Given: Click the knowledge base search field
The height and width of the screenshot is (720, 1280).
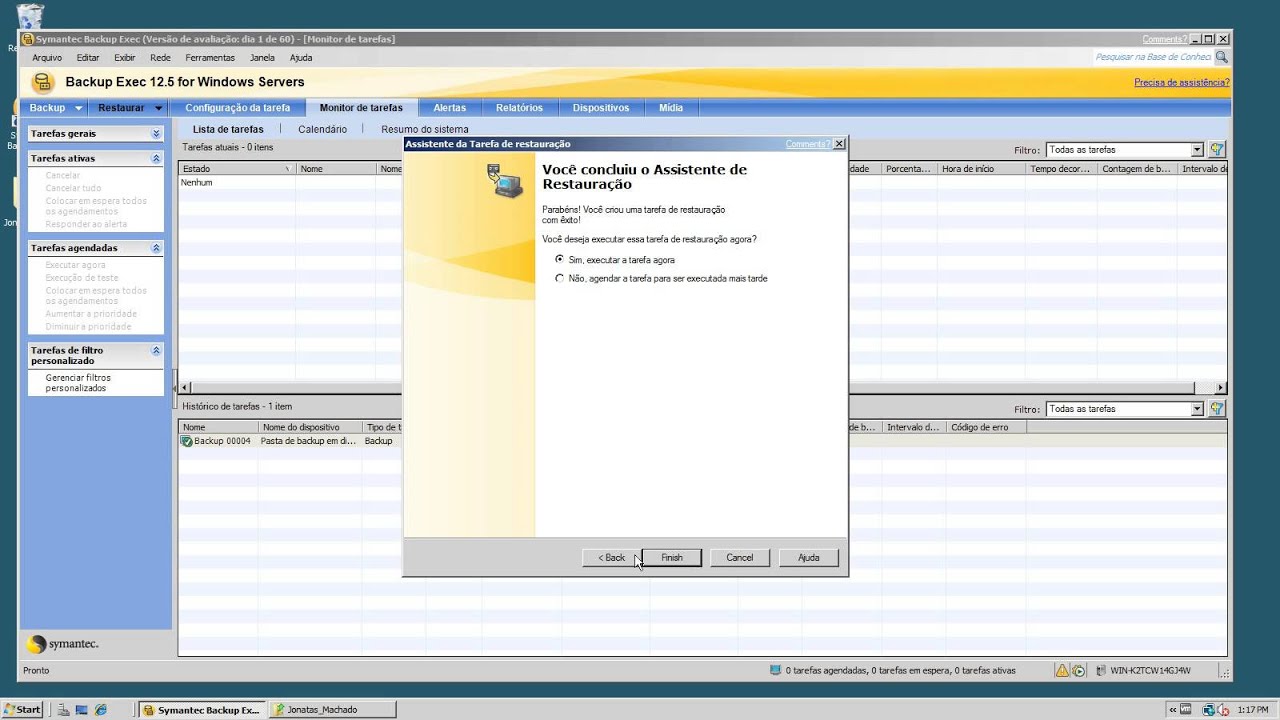Looking at the screenshot, I should (1152, 58).
